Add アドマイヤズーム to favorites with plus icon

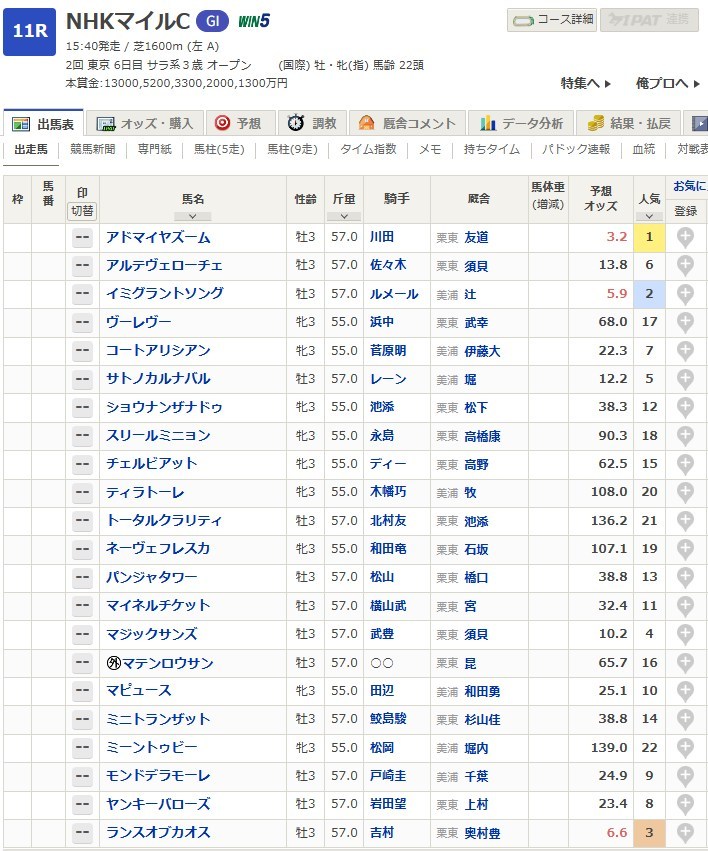click(685, 237)
